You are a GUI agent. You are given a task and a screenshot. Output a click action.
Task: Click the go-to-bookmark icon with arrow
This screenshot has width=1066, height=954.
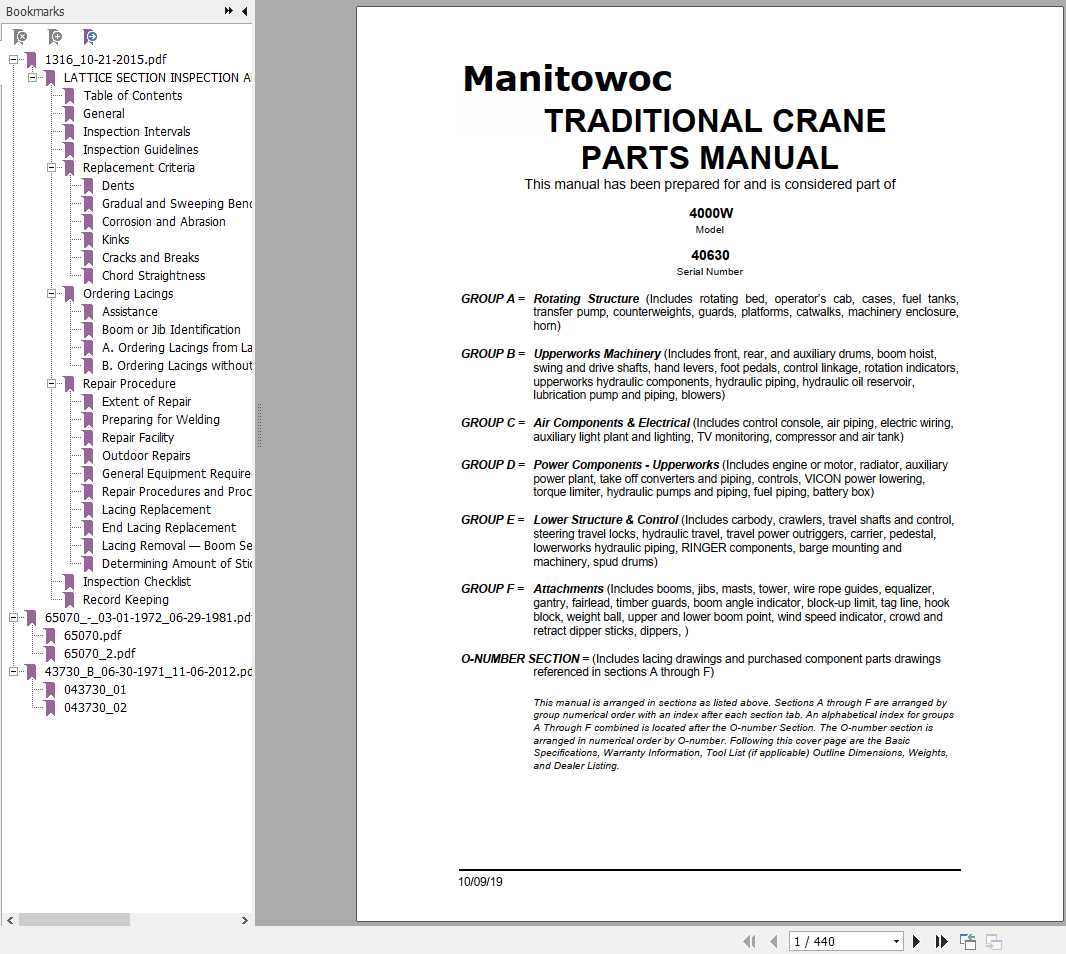90,37
